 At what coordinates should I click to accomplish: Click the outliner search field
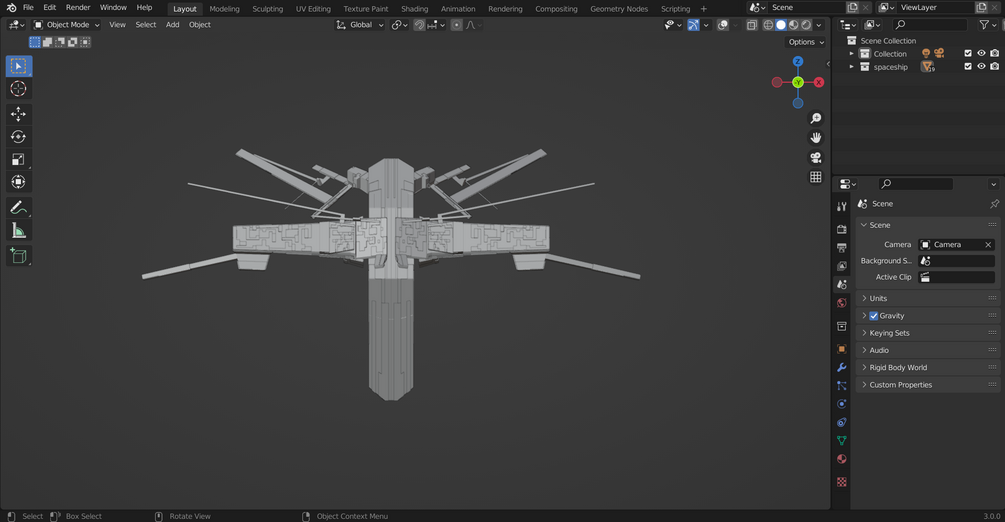930,25
